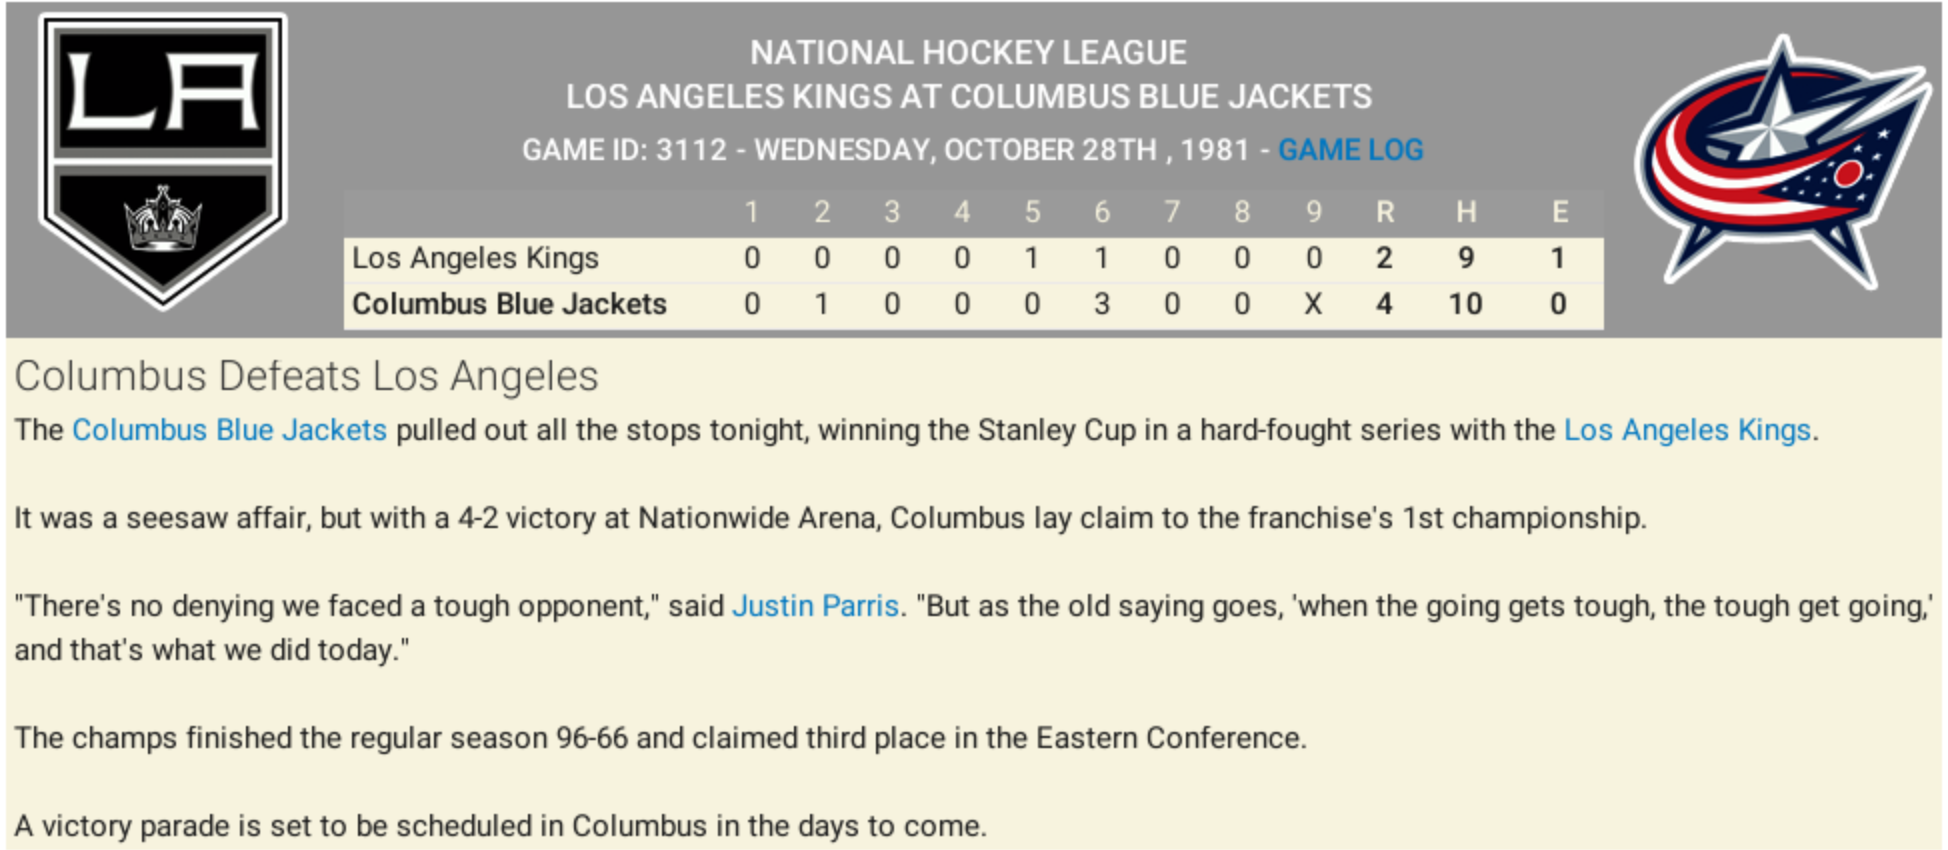Click the R column header
Screen dimensions: 1948x850
[1385, 212]
